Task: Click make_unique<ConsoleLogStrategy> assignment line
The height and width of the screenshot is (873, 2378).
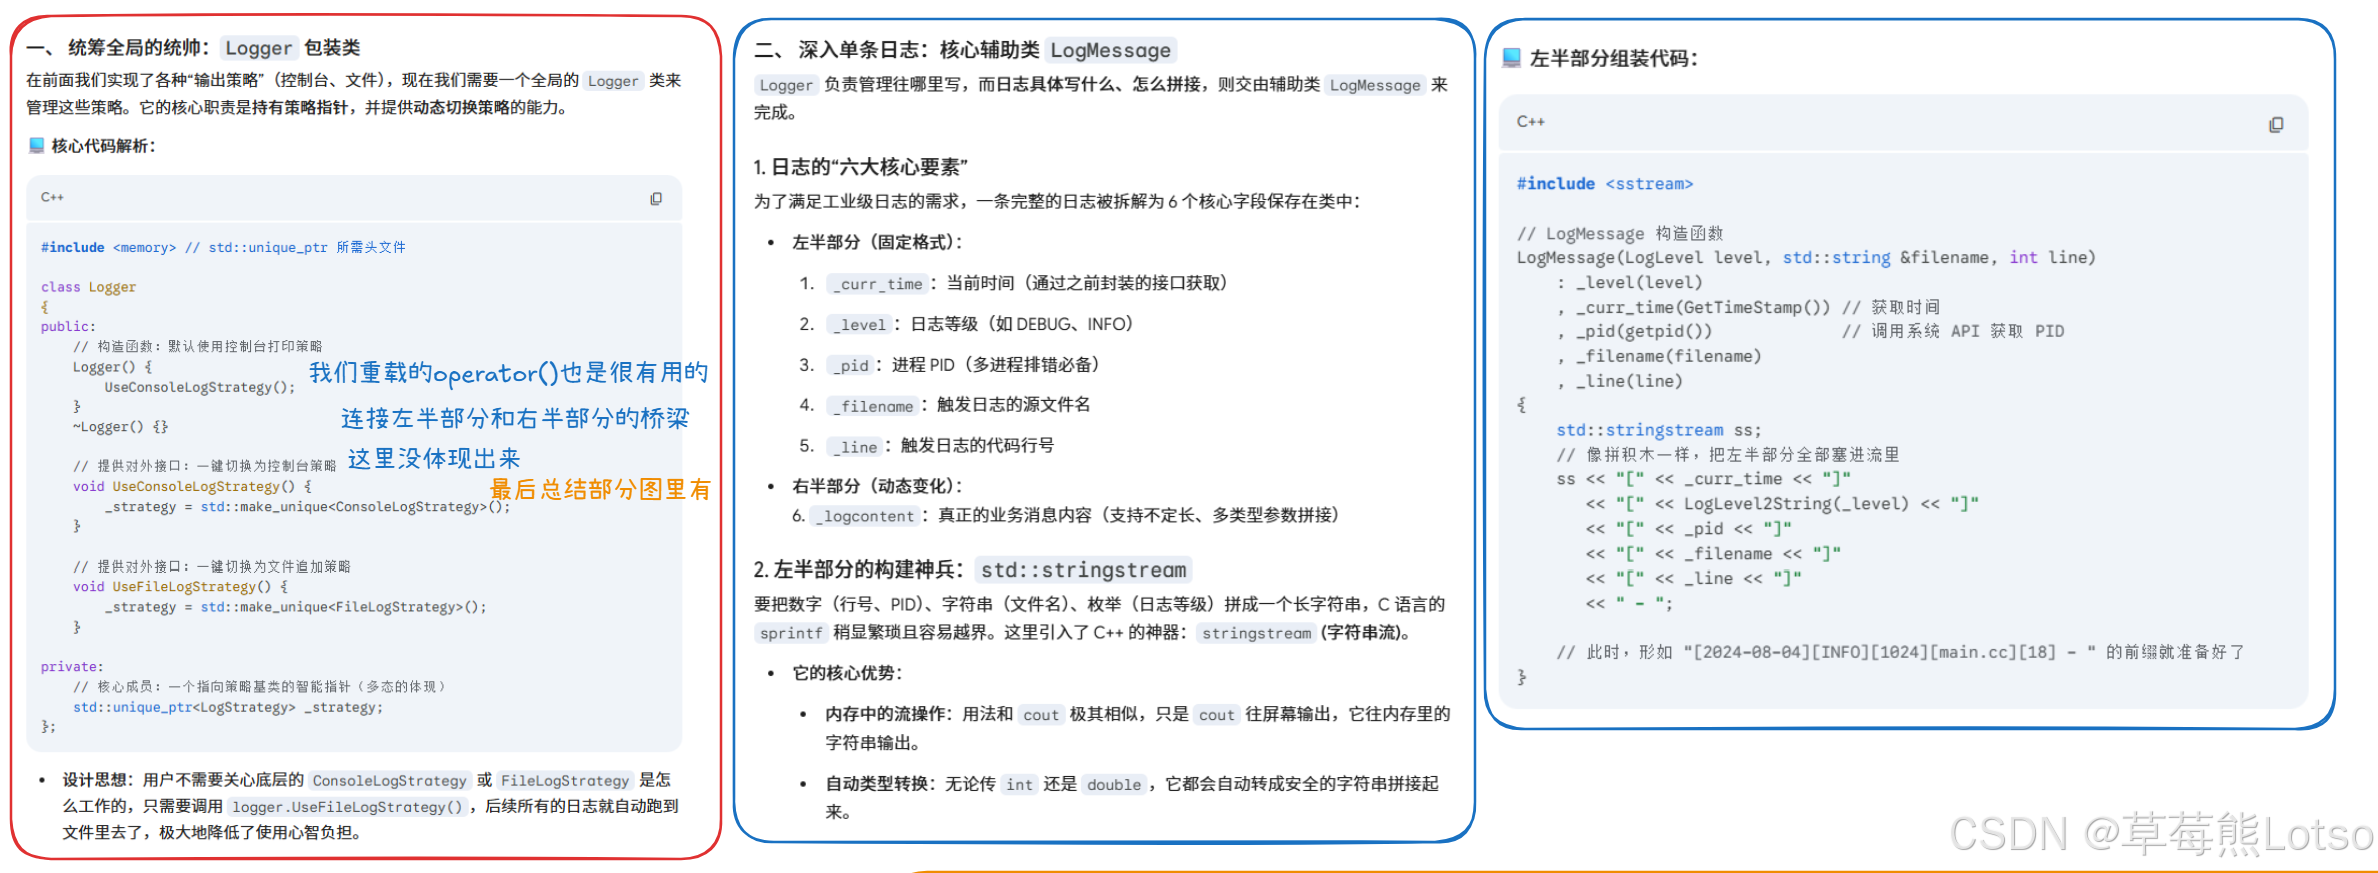Action: (308, 507)
